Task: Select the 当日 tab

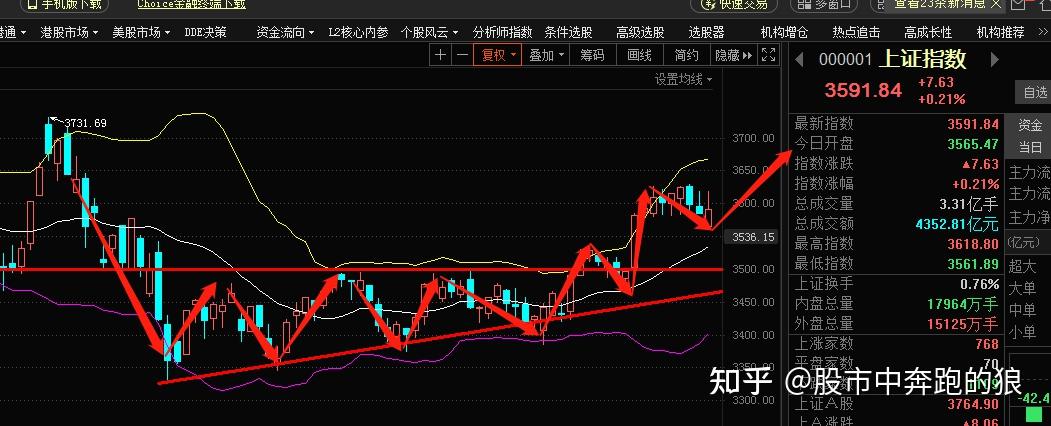Action: [x=1030, y=147]
